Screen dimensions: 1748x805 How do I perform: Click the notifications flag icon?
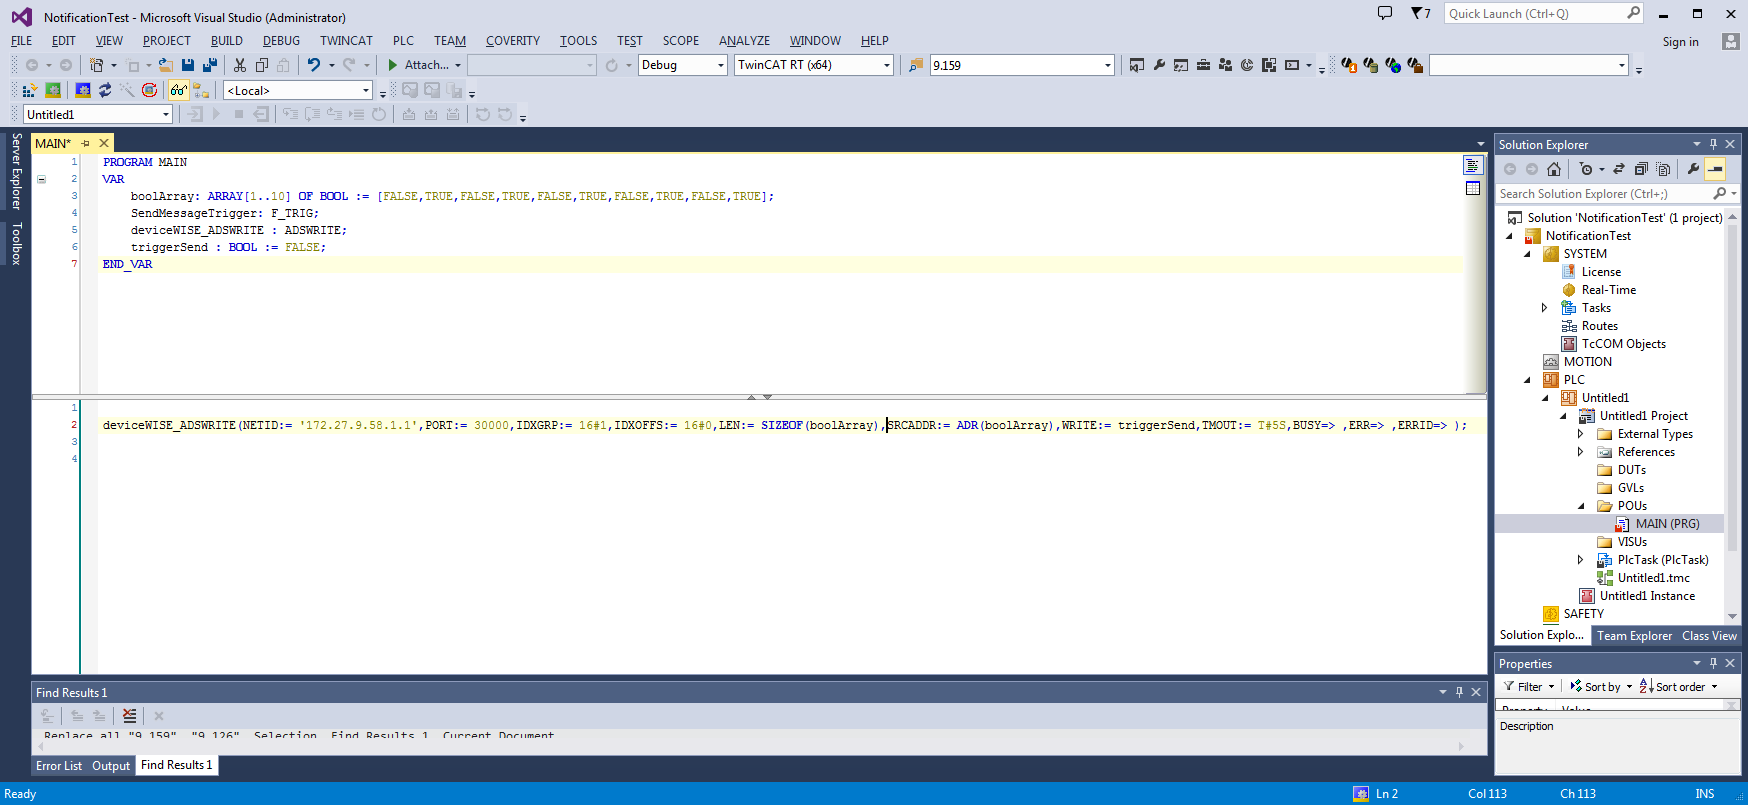coord(1421,13)
